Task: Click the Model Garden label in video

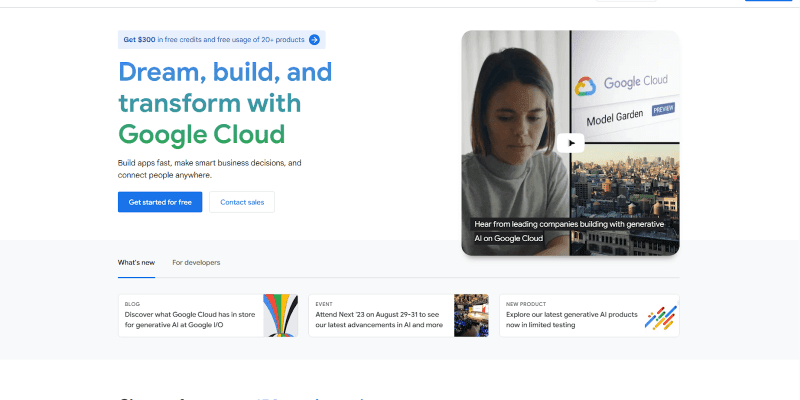Action: pos(615,118)
